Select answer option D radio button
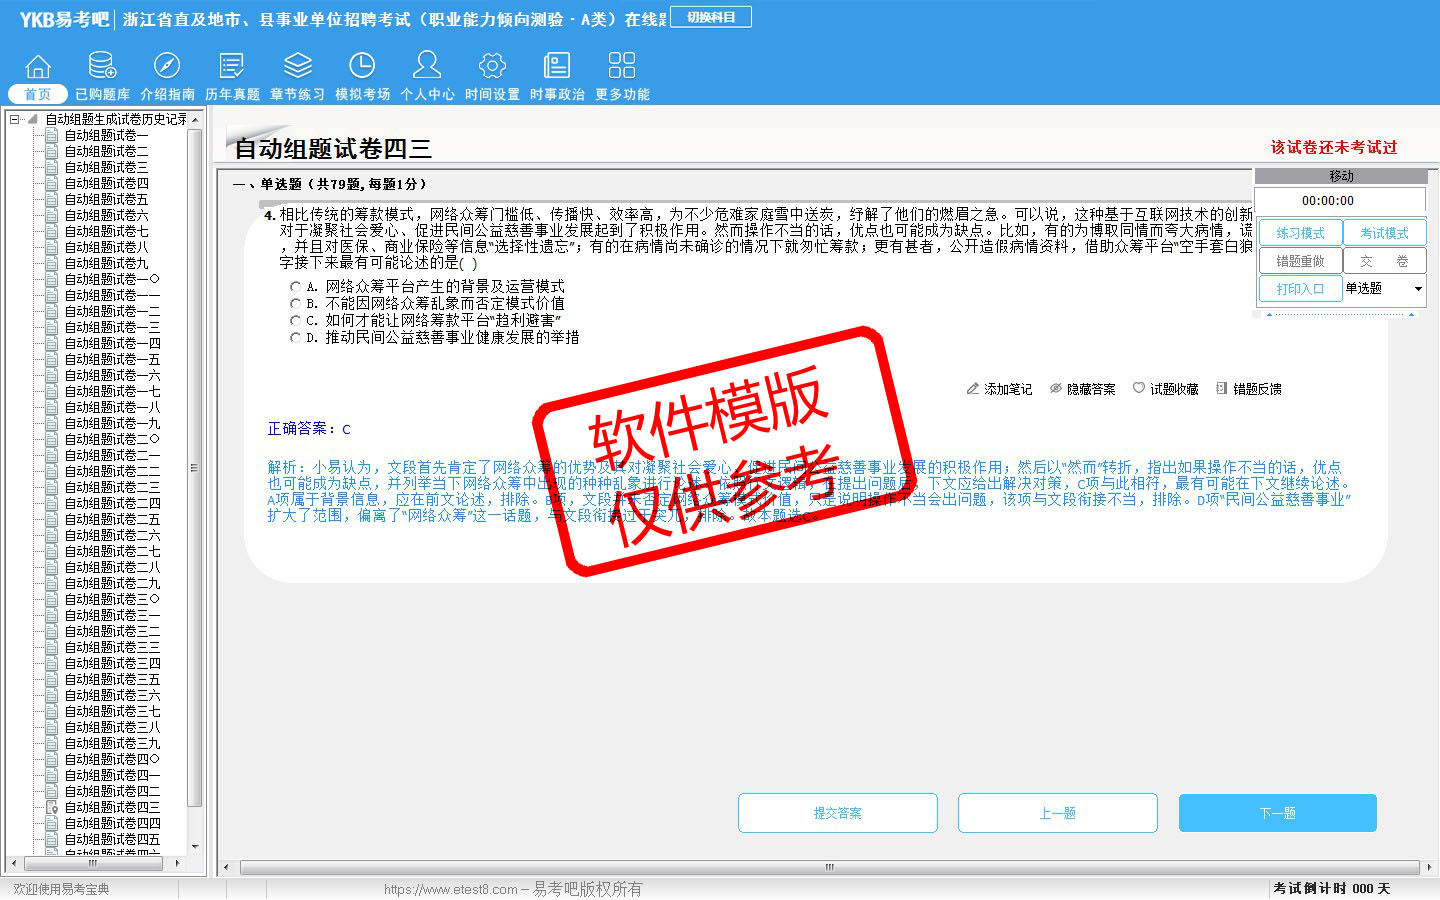This screenshot has width=1440, height=900. click(x=295, y=338)
